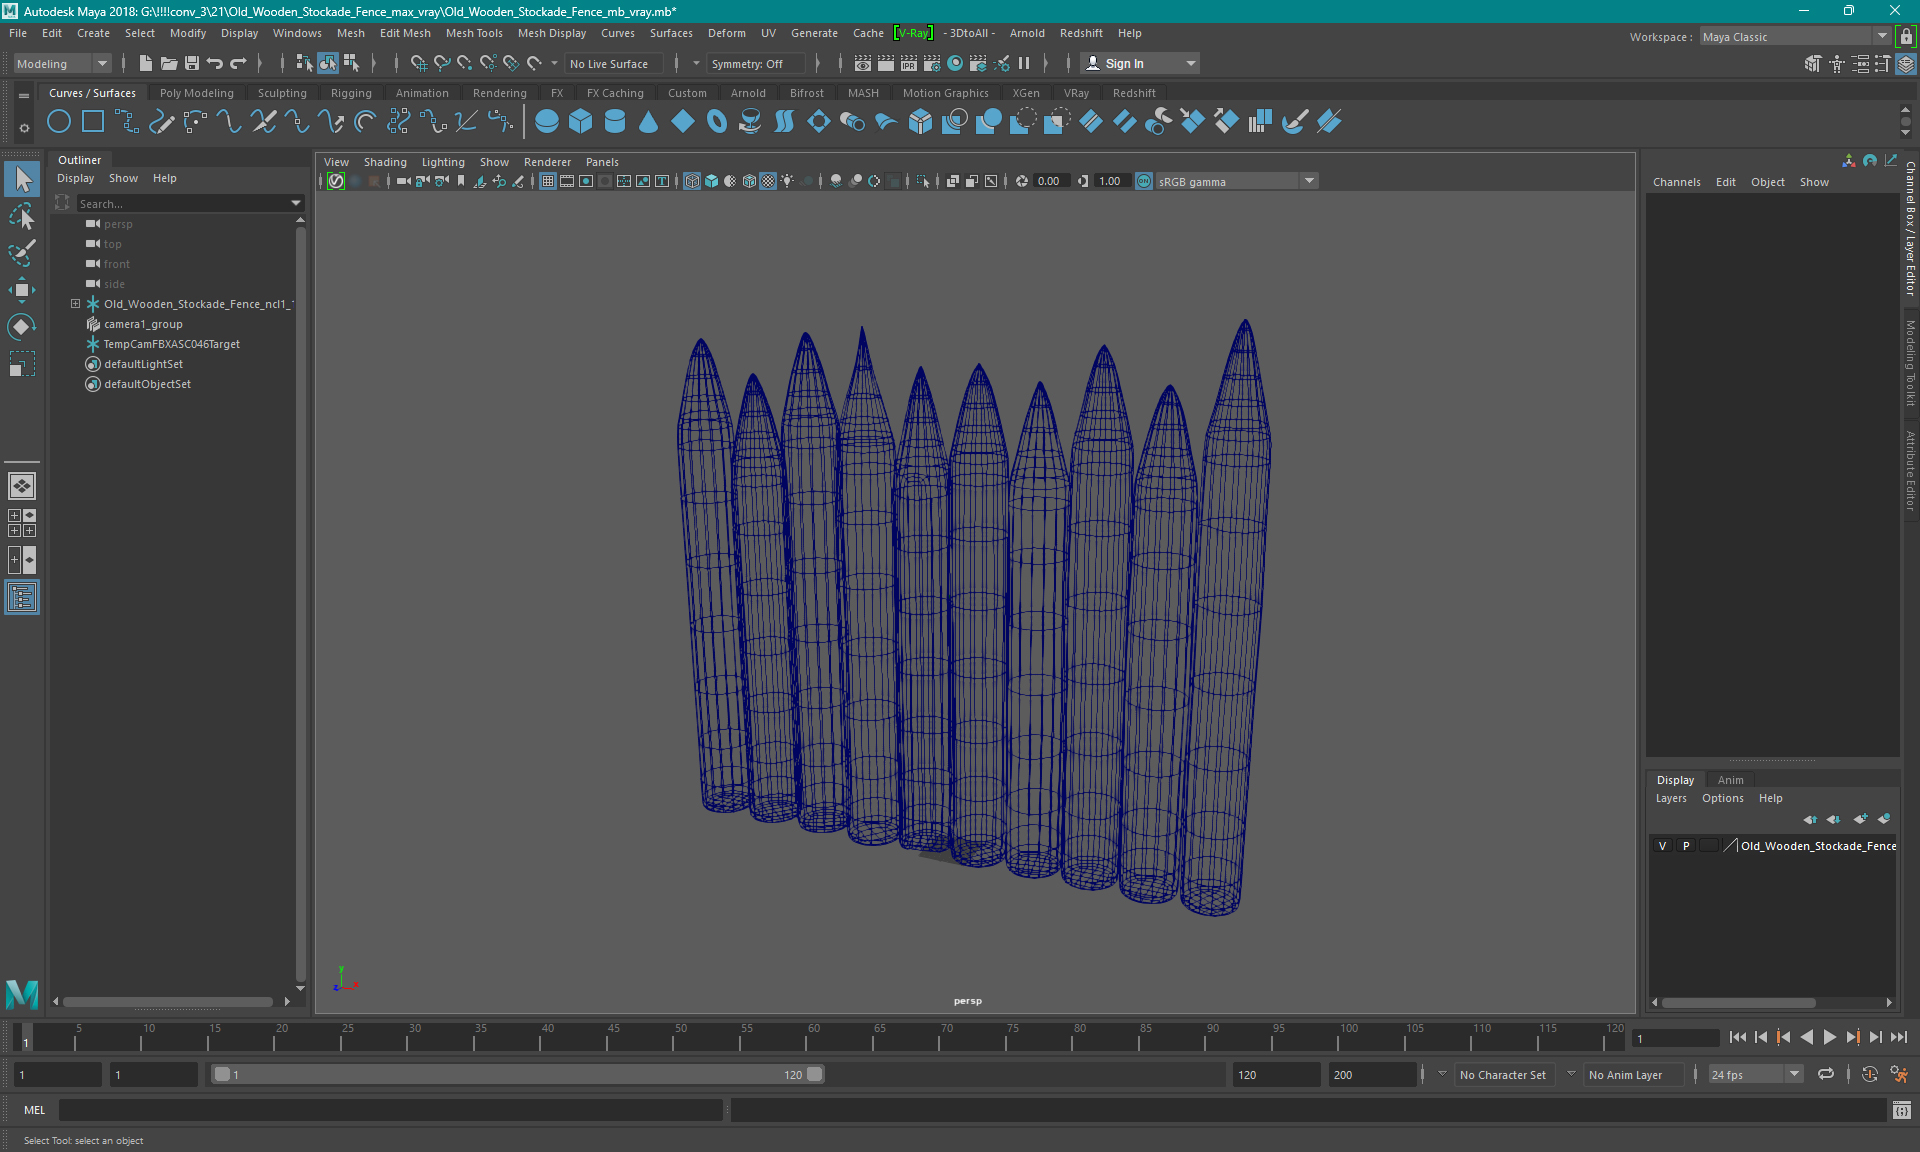This screenshot has height=1152, width=1920.
Task: Click the MEL command language button
Action: [x=35, y=1110]
